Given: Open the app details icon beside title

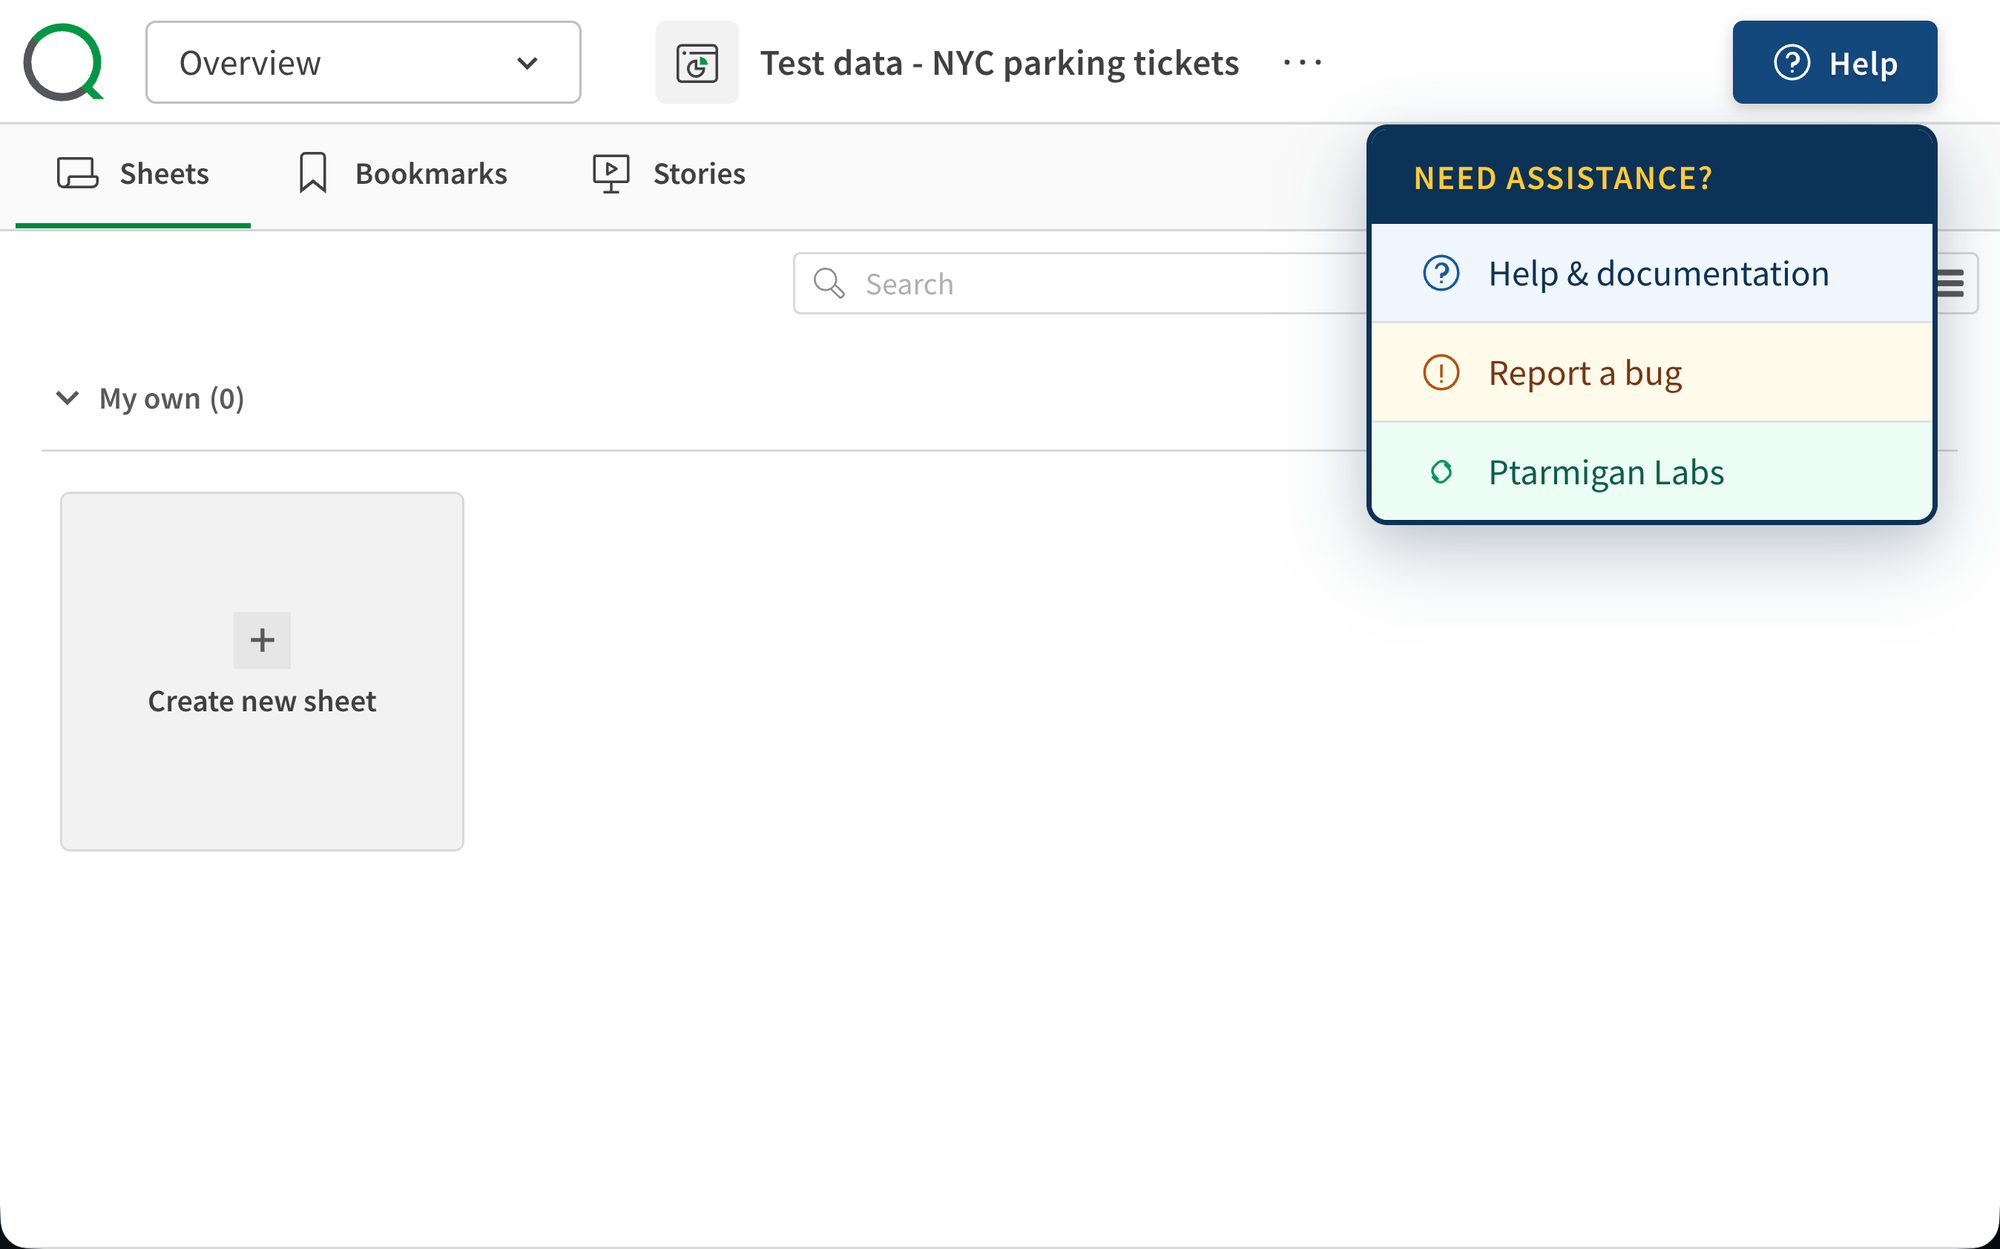Looking at the screenshot, I should [x=697, y=63].
